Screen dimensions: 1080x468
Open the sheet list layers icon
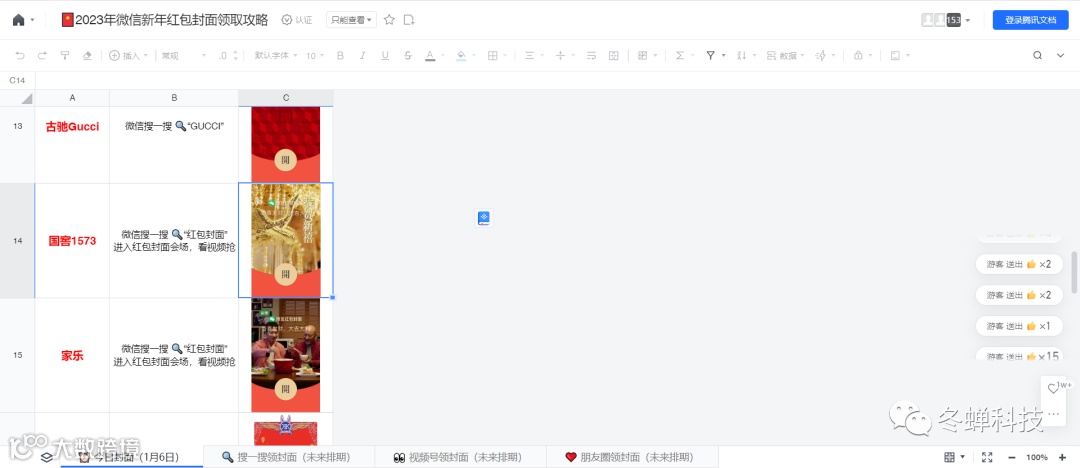click(46, 458)
